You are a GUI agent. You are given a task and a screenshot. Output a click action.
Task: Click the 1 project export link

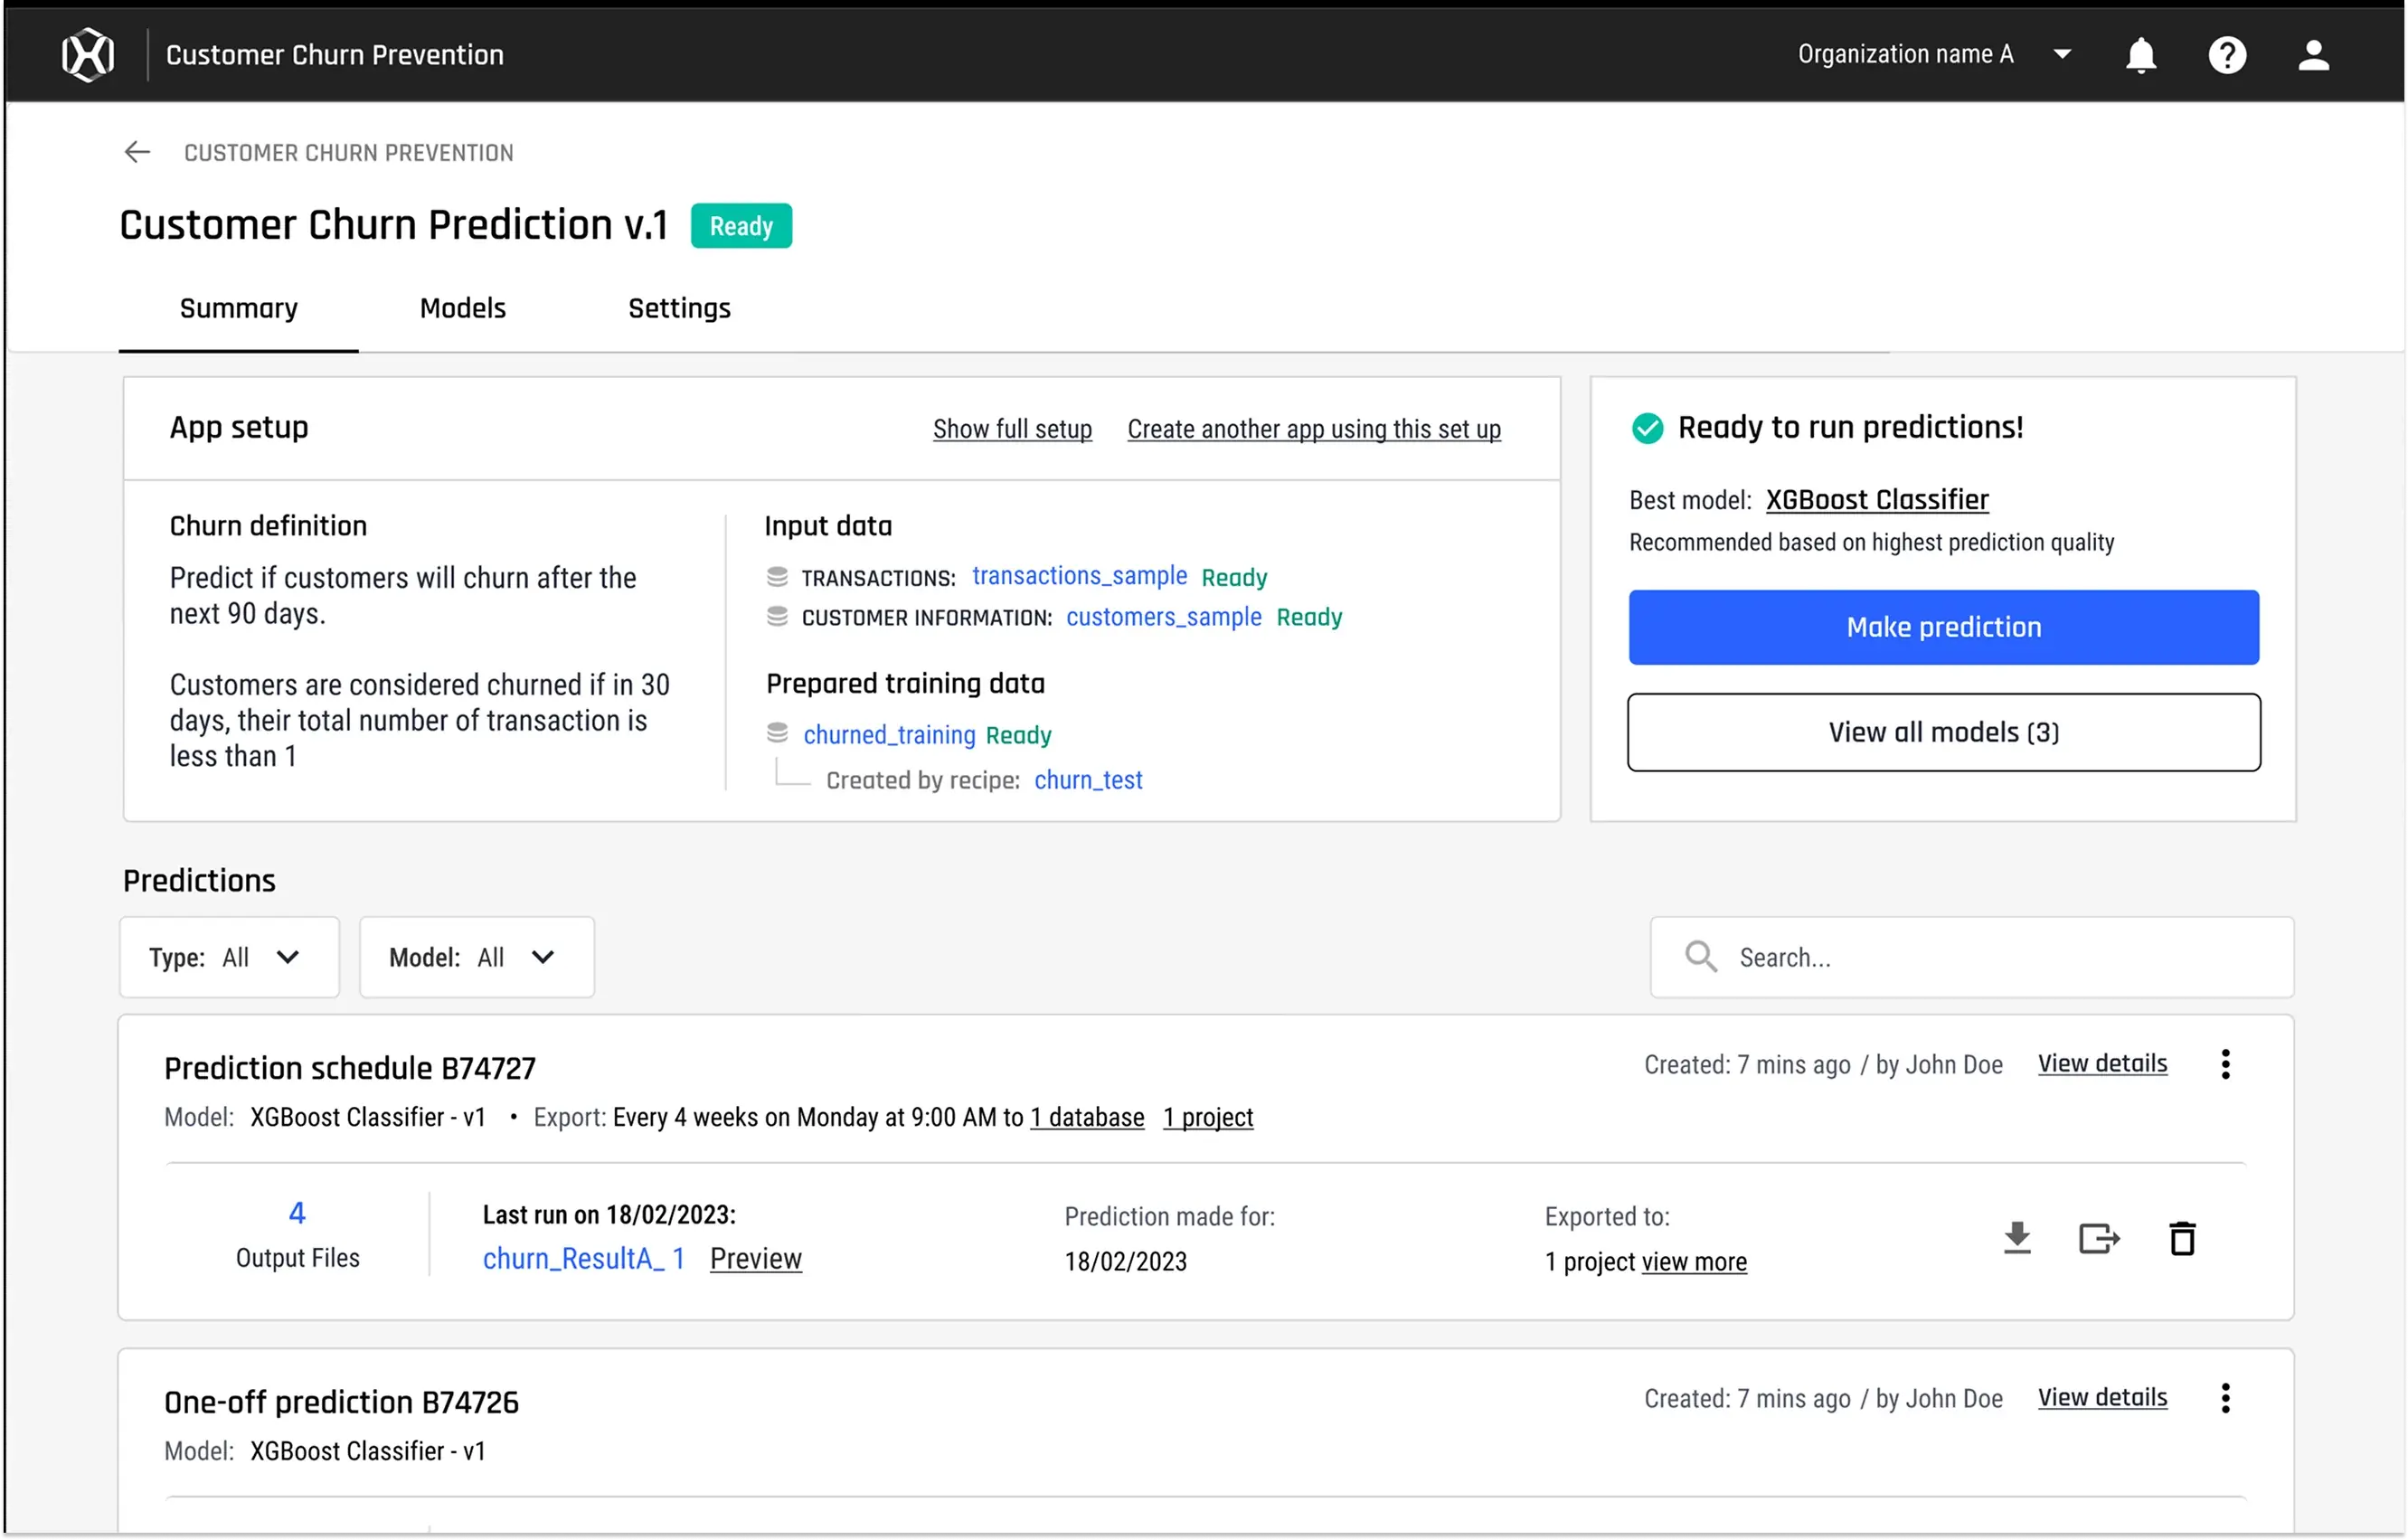point(1208,1117)
